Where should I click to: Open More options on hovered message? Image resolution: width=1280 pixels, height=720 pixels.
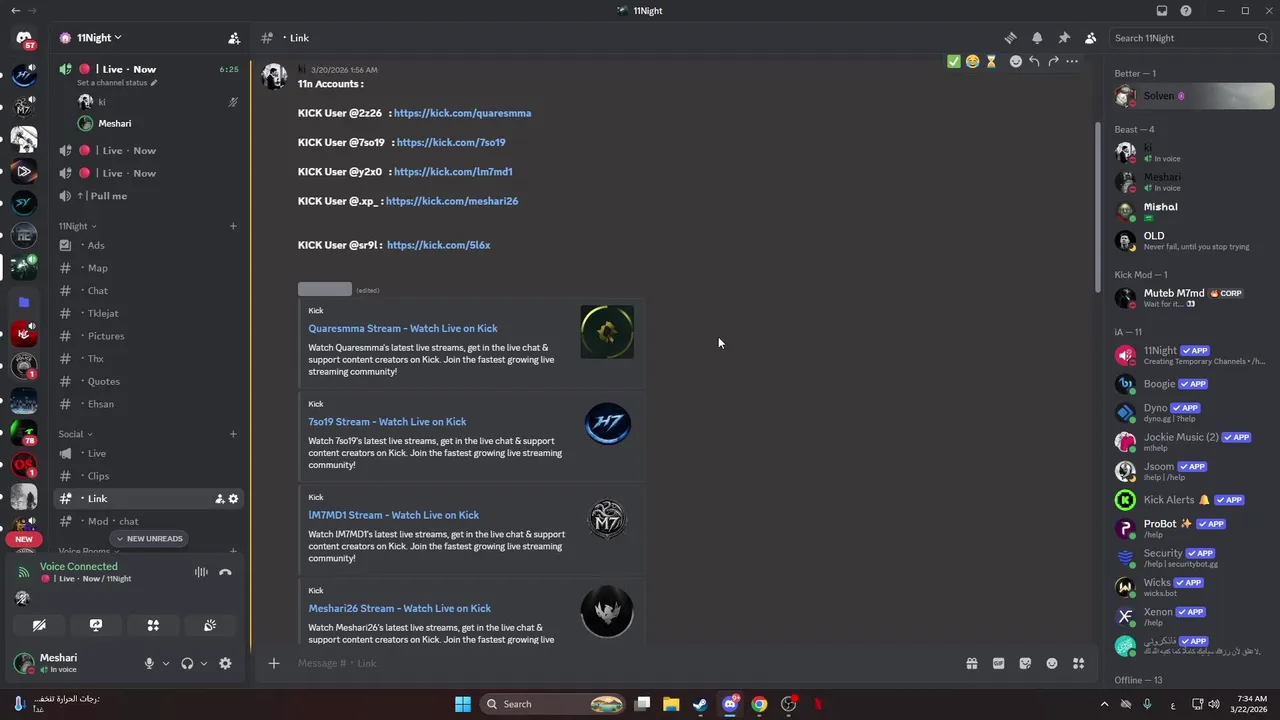(x=1072, y=61)
